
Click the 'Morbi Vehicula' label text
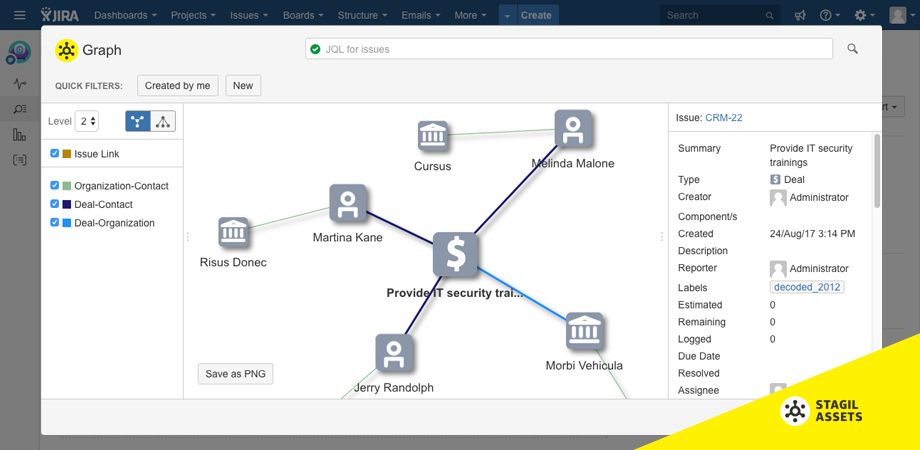click(584, 366)
